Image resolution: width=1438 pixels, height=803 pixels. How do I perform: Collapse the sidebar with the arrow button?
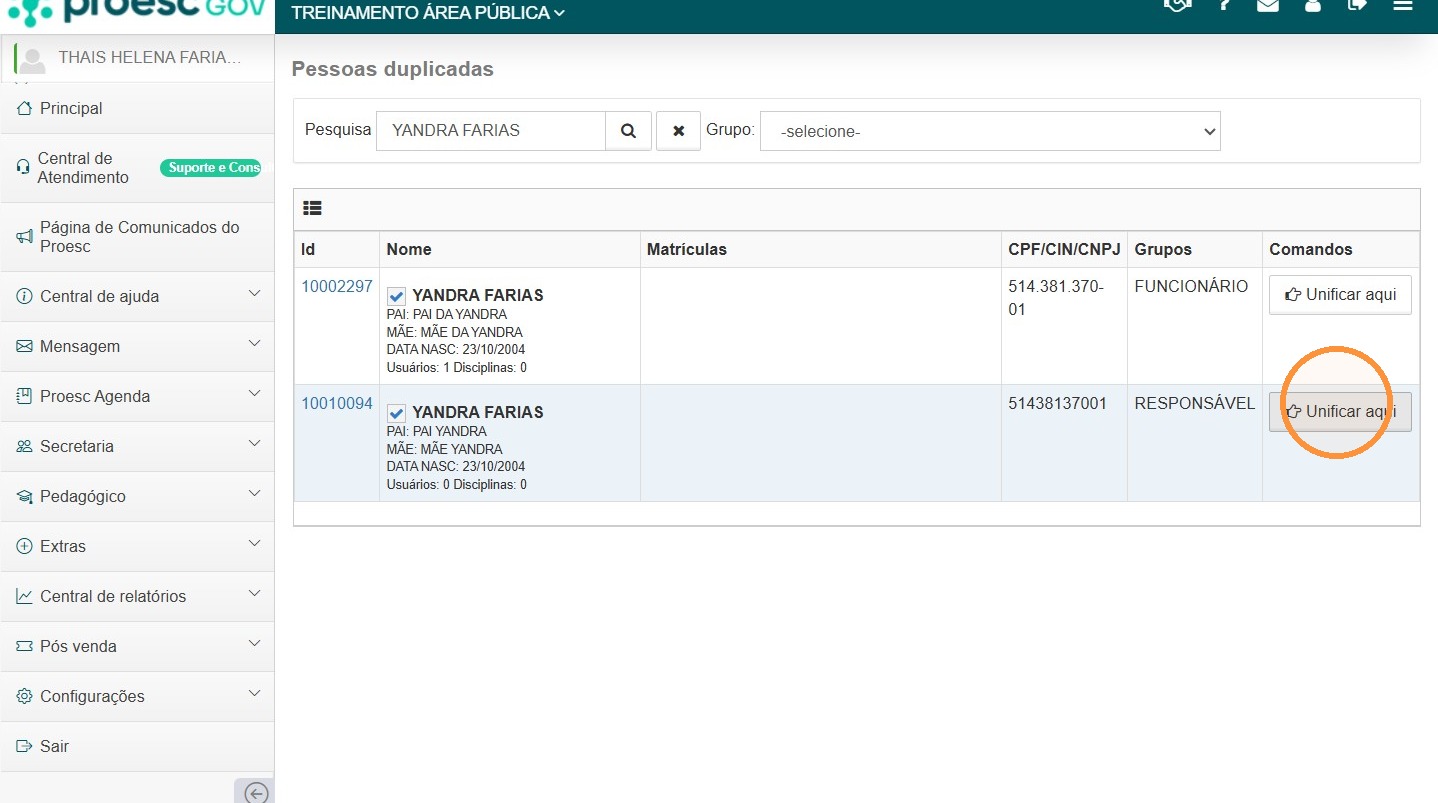coord(255,793)
